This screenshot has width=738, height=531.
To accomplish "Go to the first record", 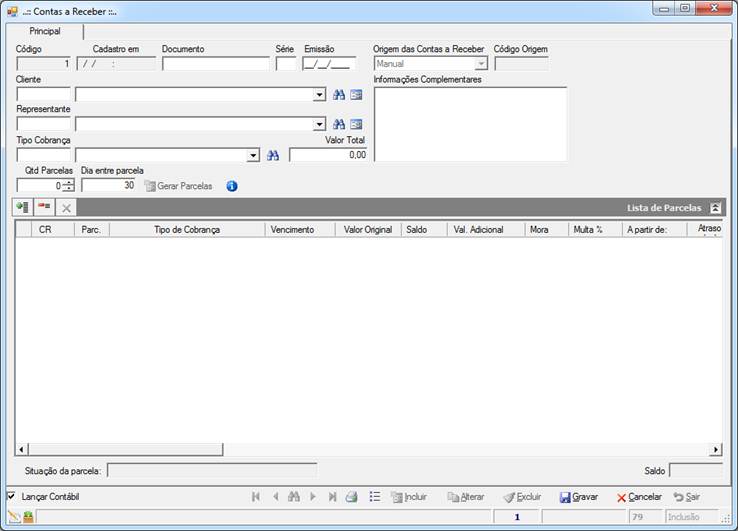I will coord(256,497).
